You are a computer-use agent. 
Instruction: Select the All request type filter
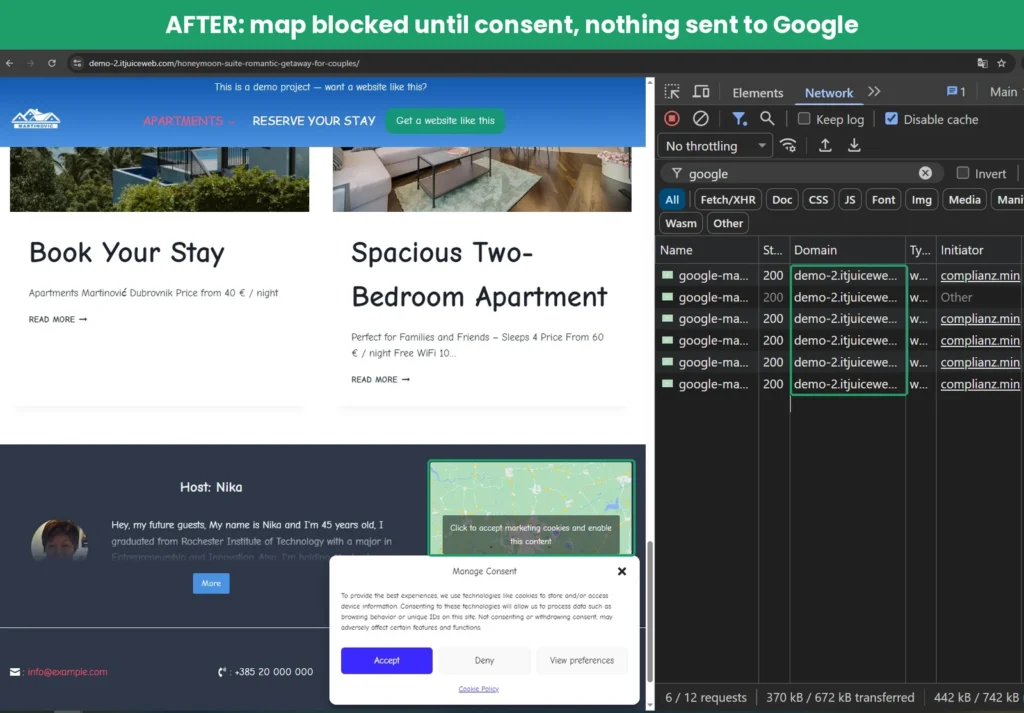coord(672,200)
